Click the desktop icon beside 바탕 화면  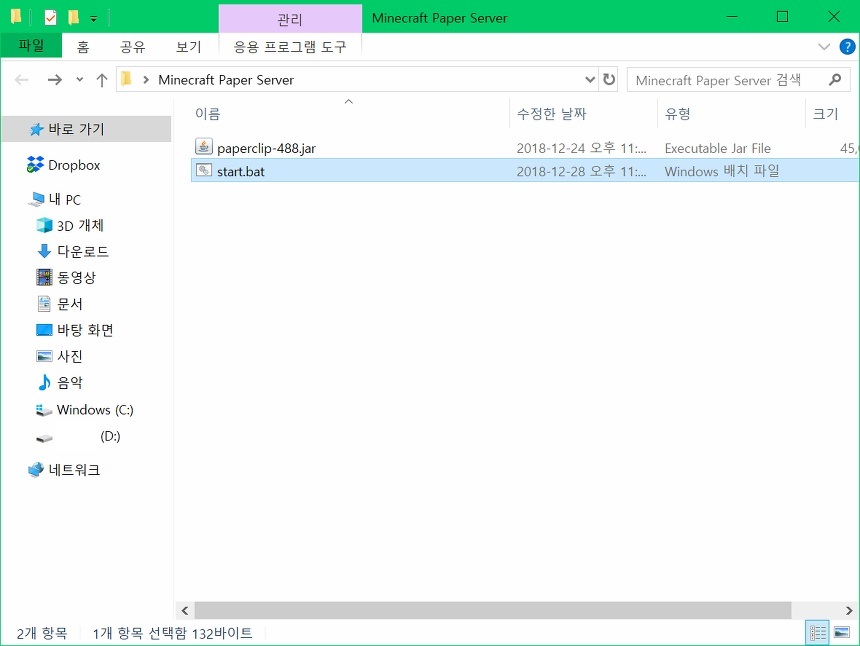point(44,330)
